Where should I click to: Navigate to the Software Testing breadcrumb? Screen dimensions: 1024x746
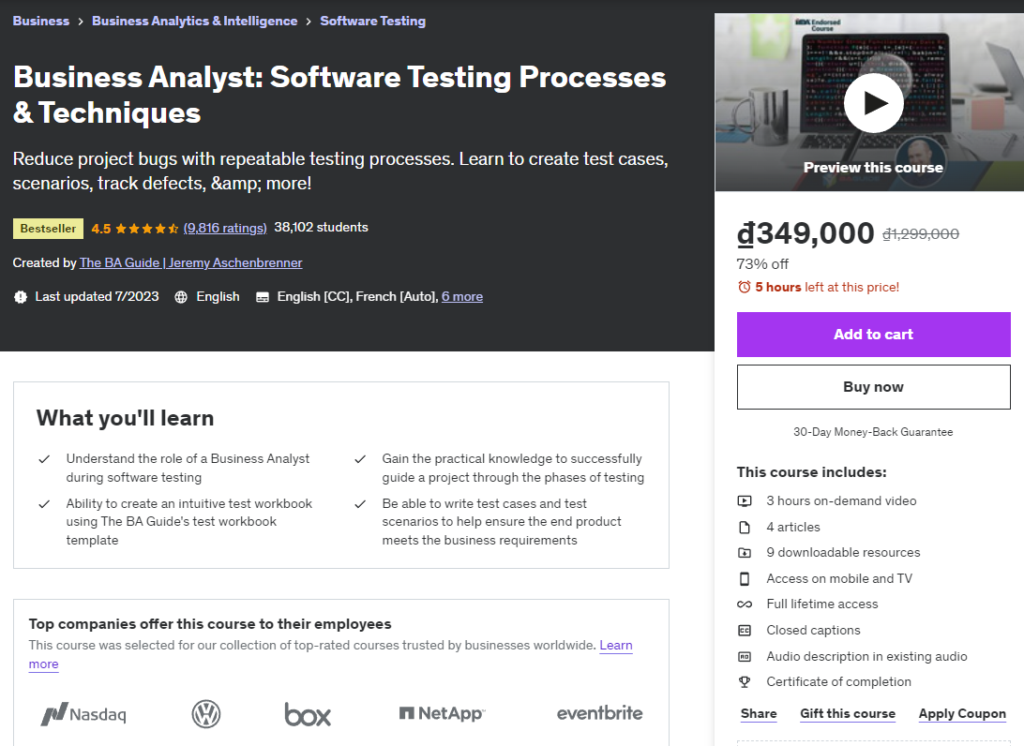pyautogui.click(x=373, y=20)
